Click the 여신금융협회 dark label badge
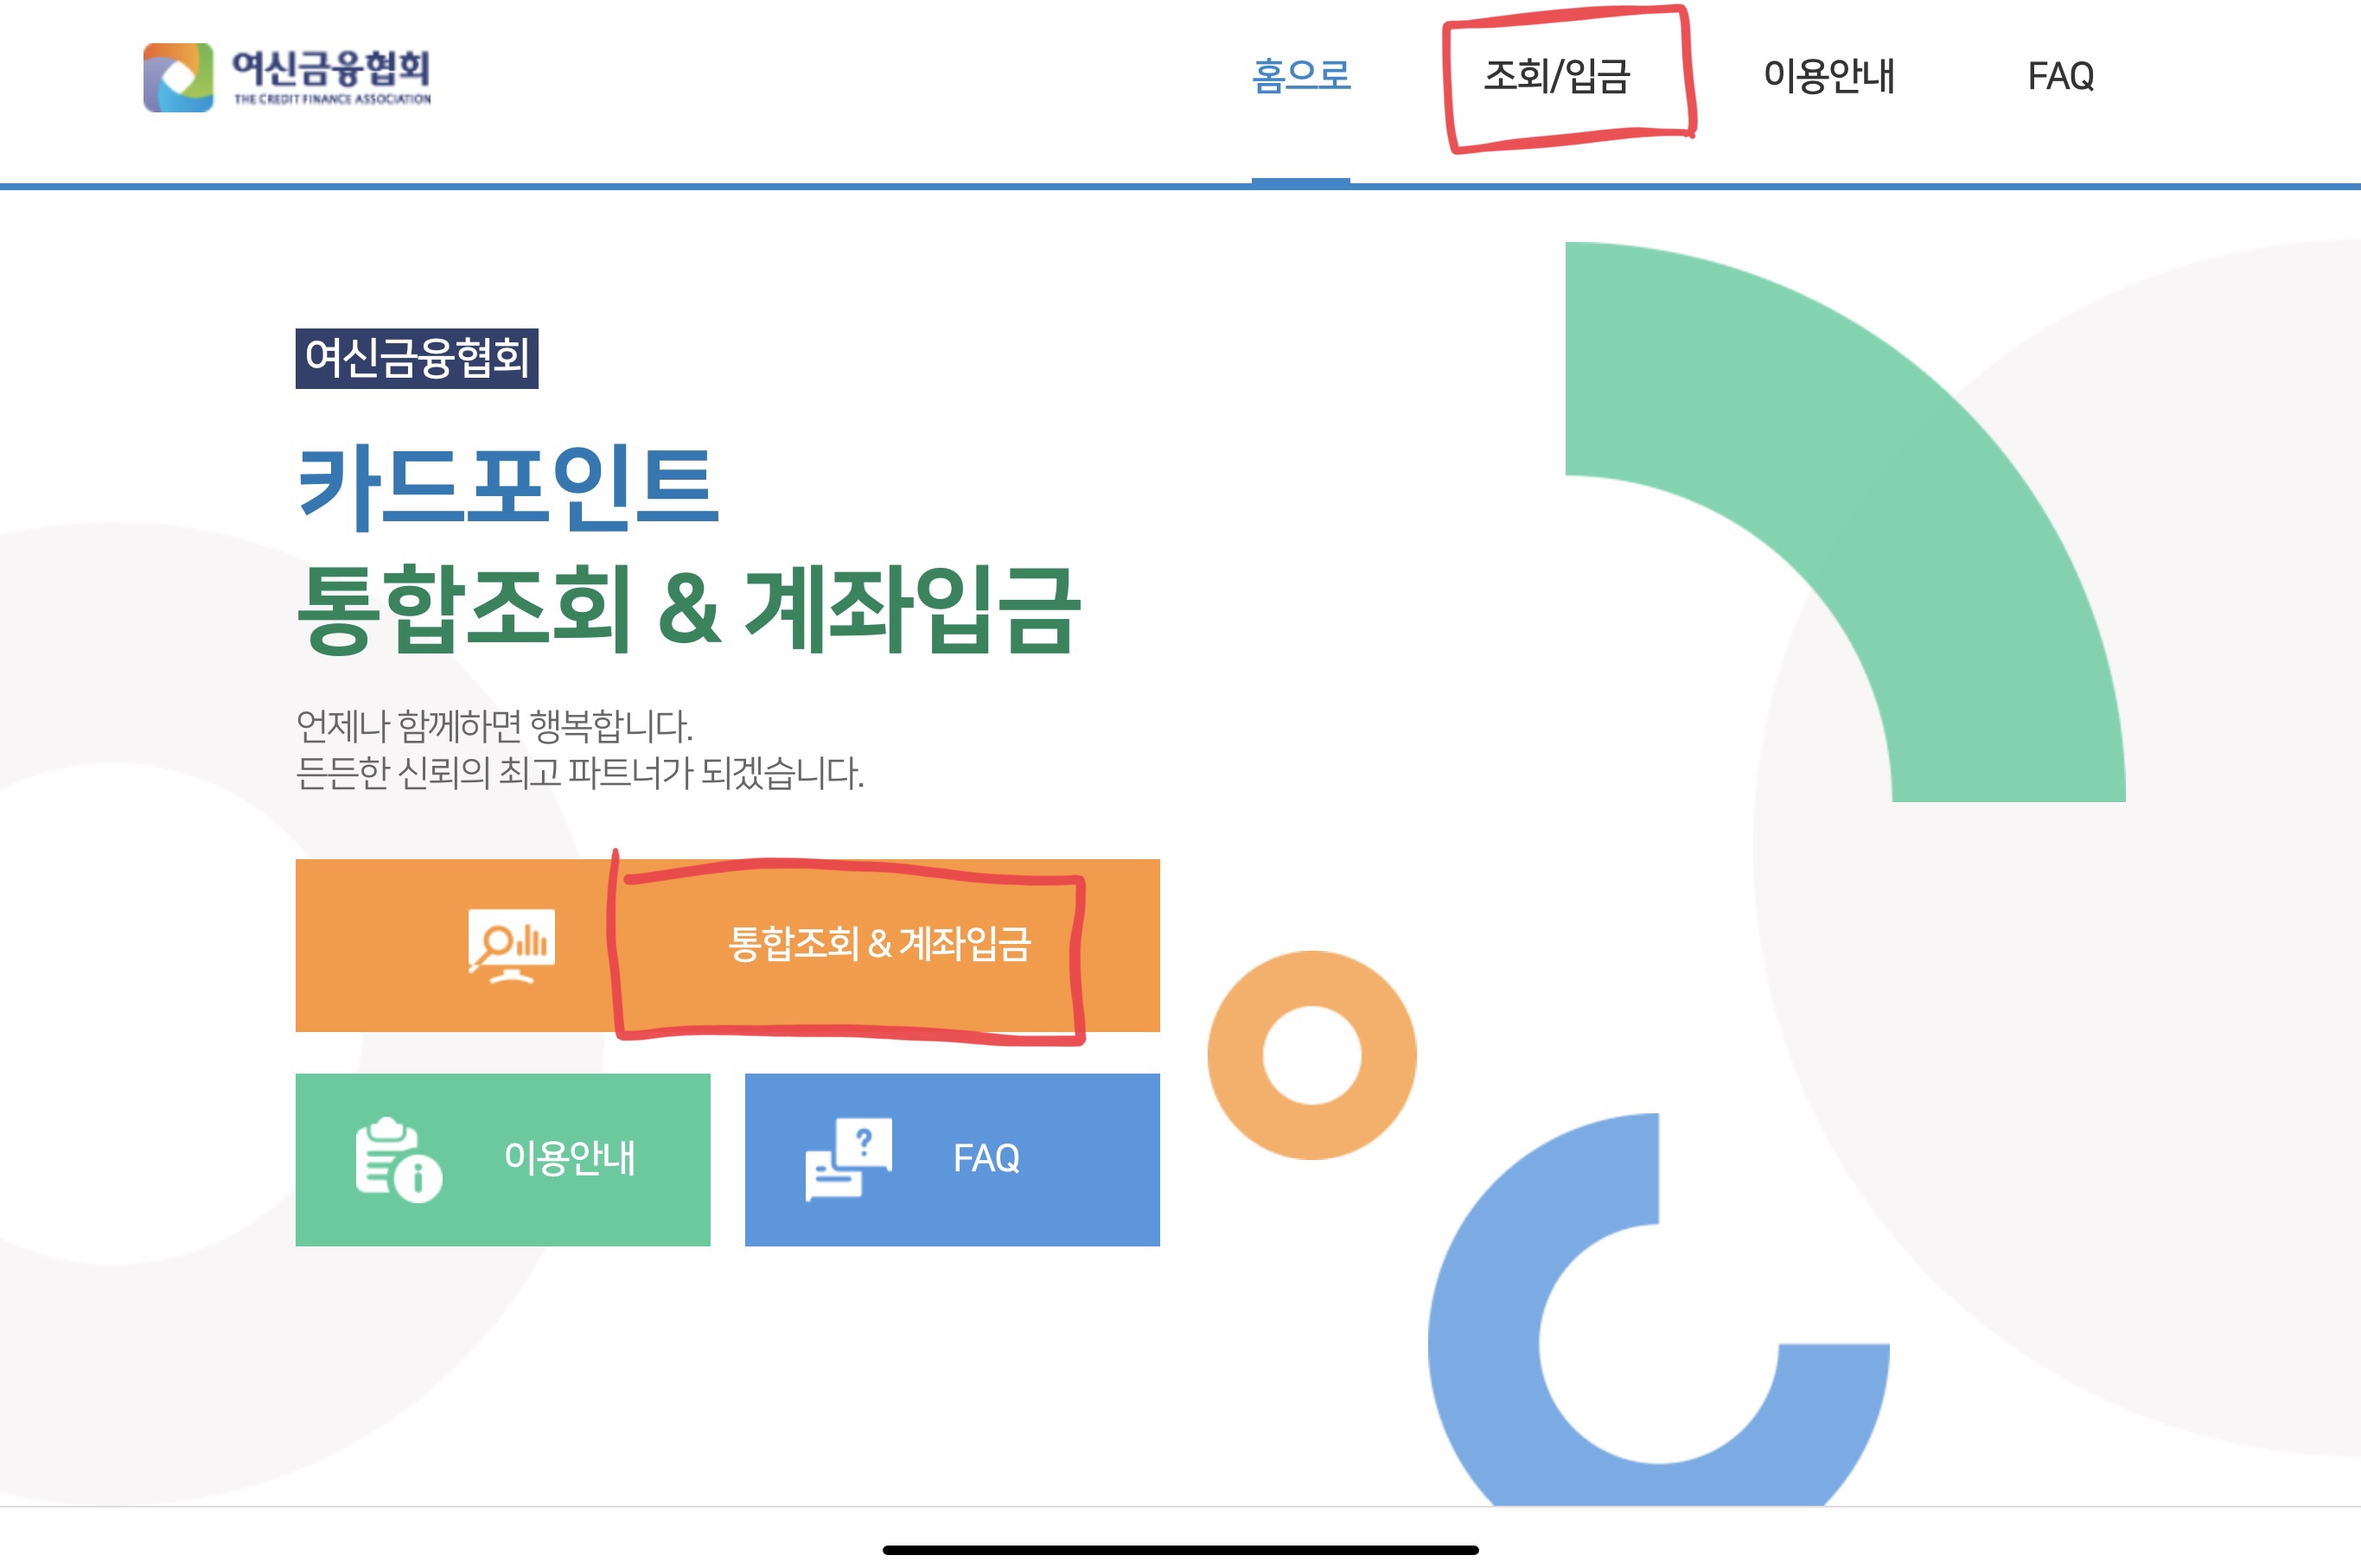This screenshot has height=1568, width=2361. (417, 358)
